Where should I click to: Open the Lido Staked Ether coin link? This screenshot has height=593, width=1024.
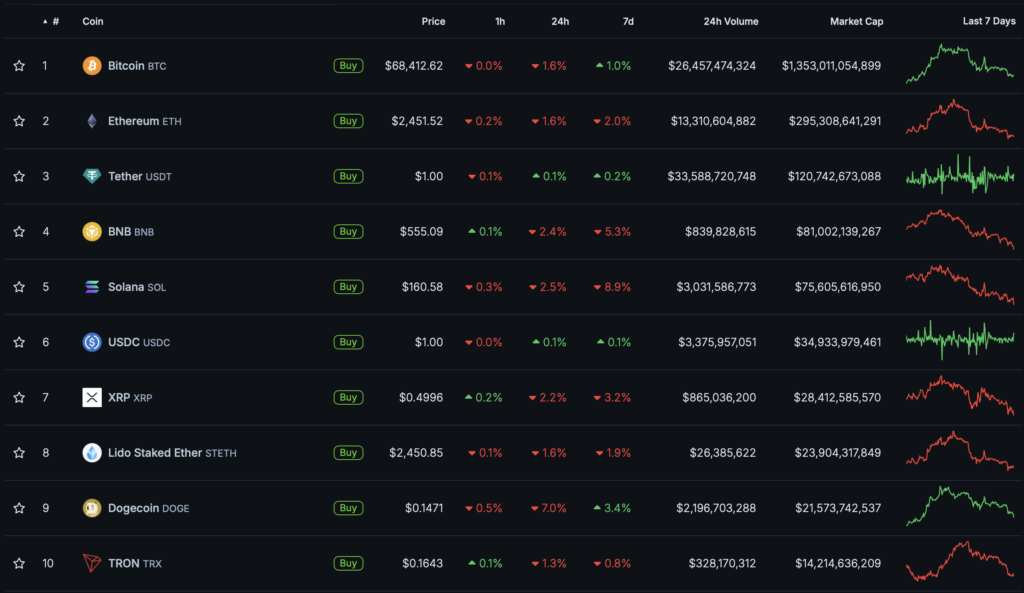click(x=155, y=453)
